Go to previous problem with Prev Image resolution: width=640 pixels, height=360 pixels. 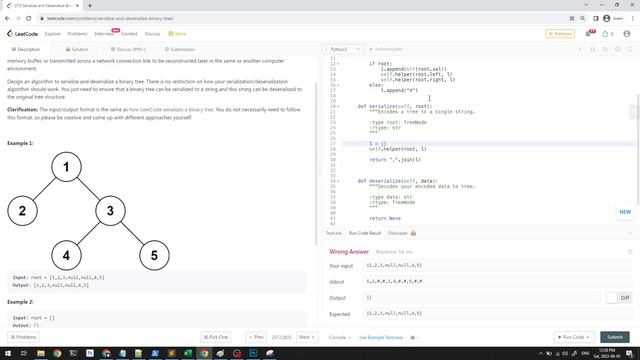pyautogui.click(x=256, y=337)
